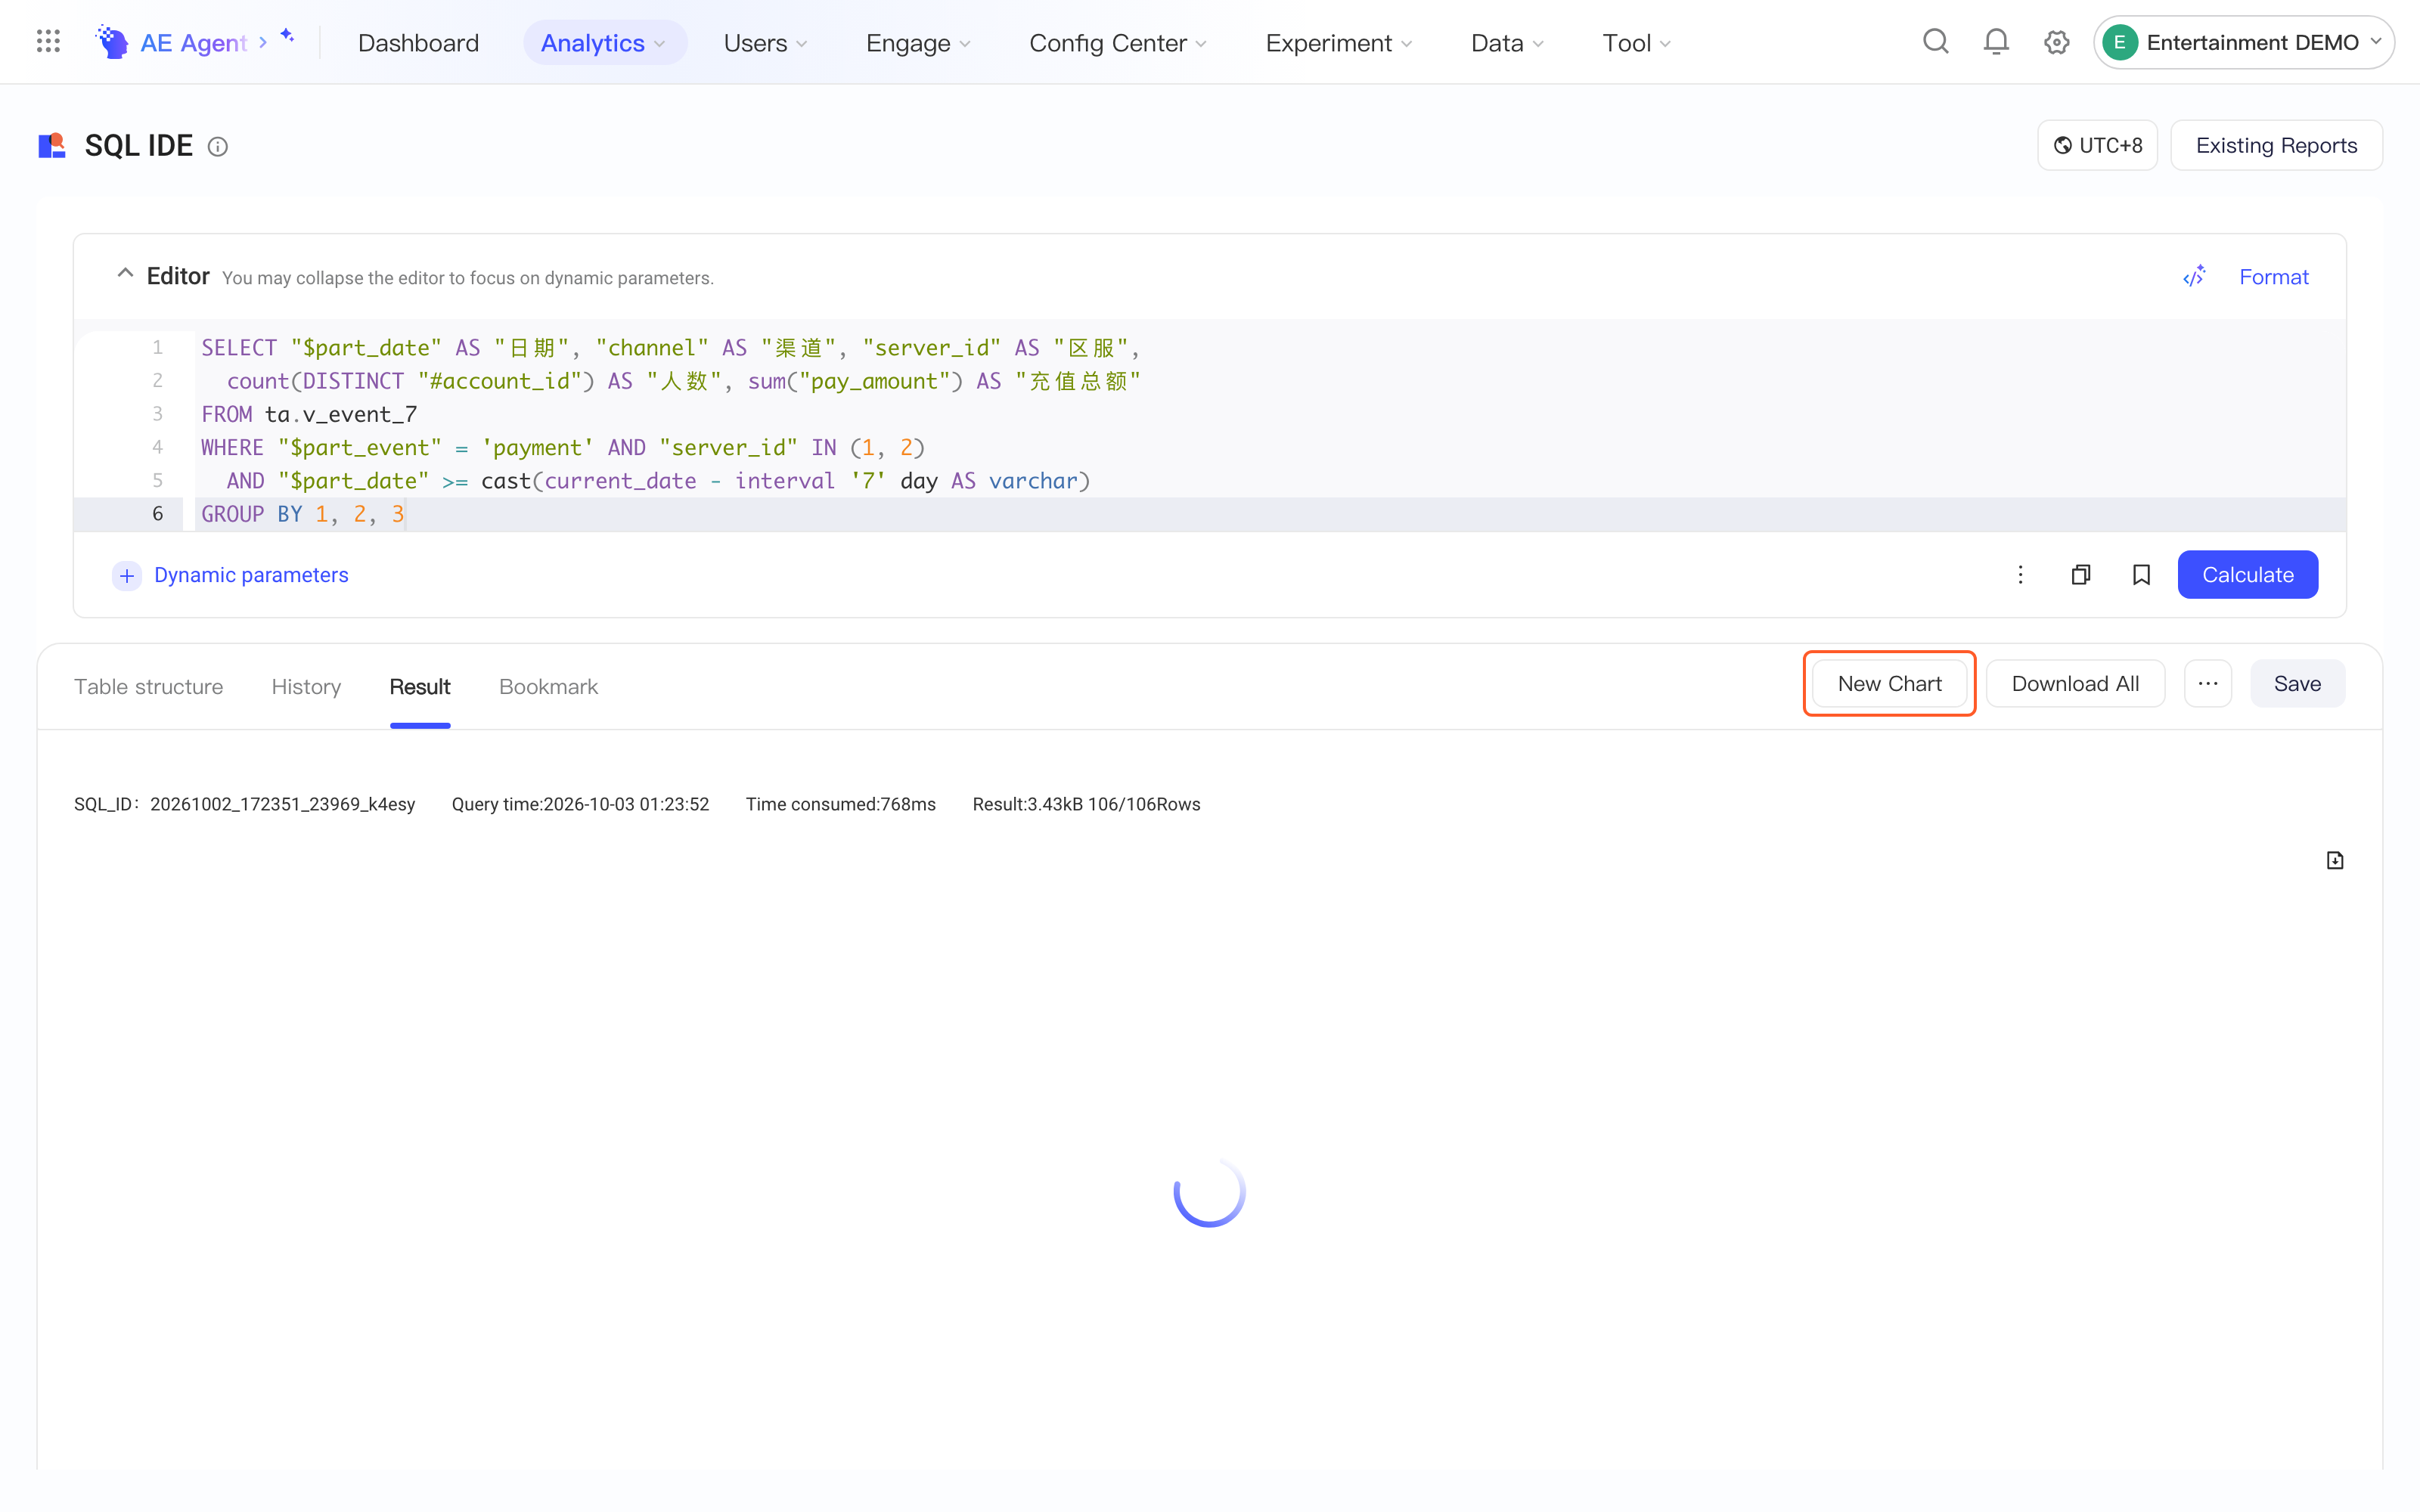Click the SQL IDE info icon

click(x=217, y=147)
